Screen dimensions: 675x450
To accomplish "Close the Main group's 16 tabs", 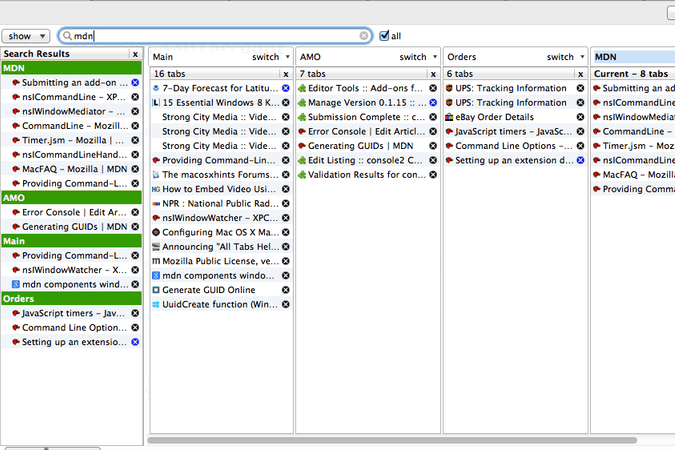I will (285, 74).
